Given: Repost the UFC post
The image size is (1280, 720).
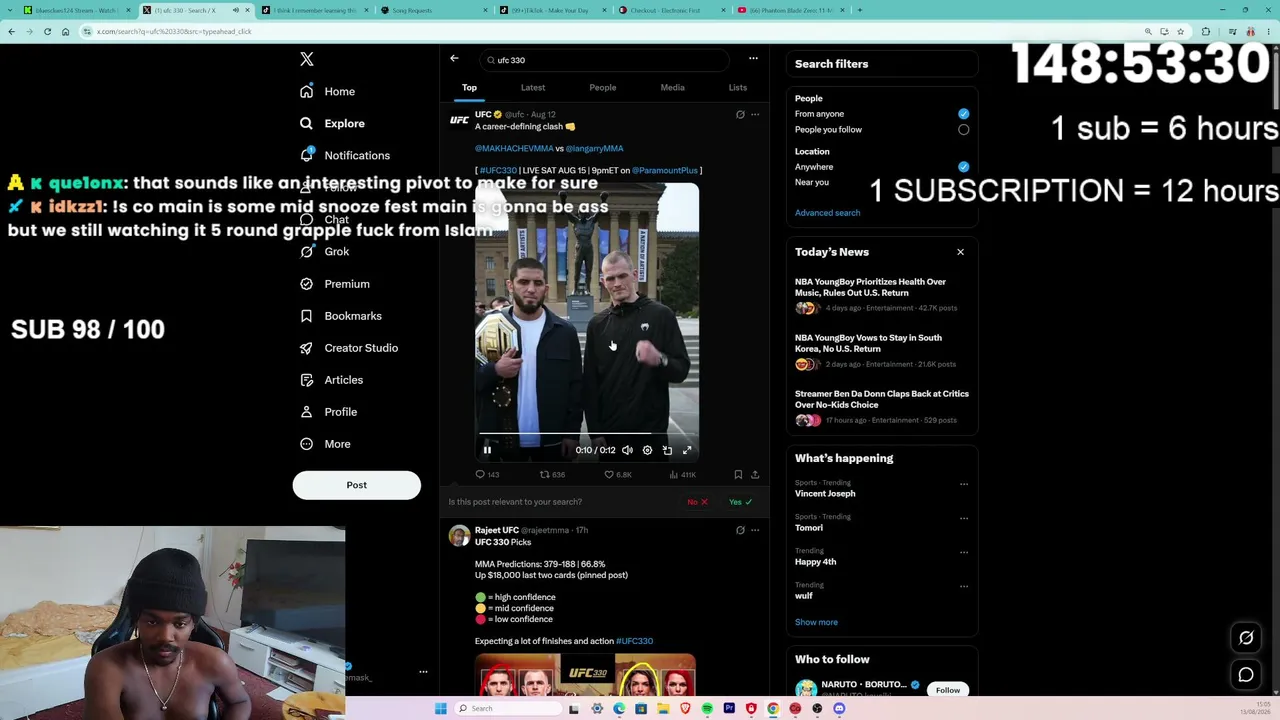Looking at the screenshot, I should click(x=552, y=475).
